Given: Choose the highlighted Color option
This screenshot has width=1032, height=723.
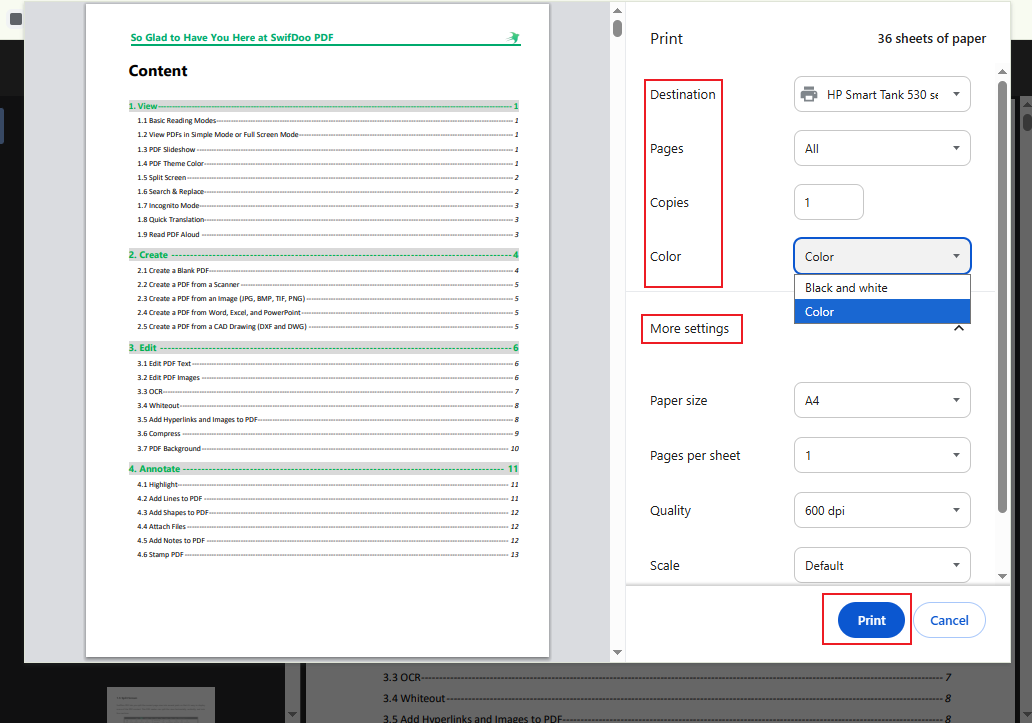Looking at the screenshot, I should (882, 311).
